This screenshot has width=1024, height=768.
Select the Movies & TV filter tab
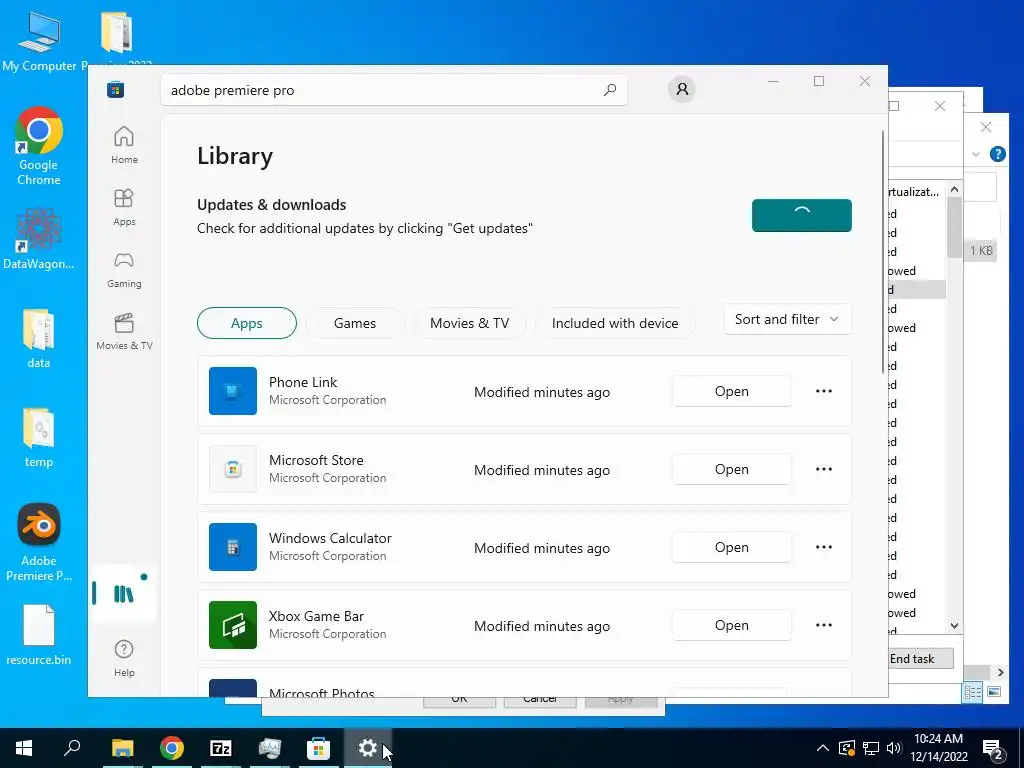click(x=470, y=323)
